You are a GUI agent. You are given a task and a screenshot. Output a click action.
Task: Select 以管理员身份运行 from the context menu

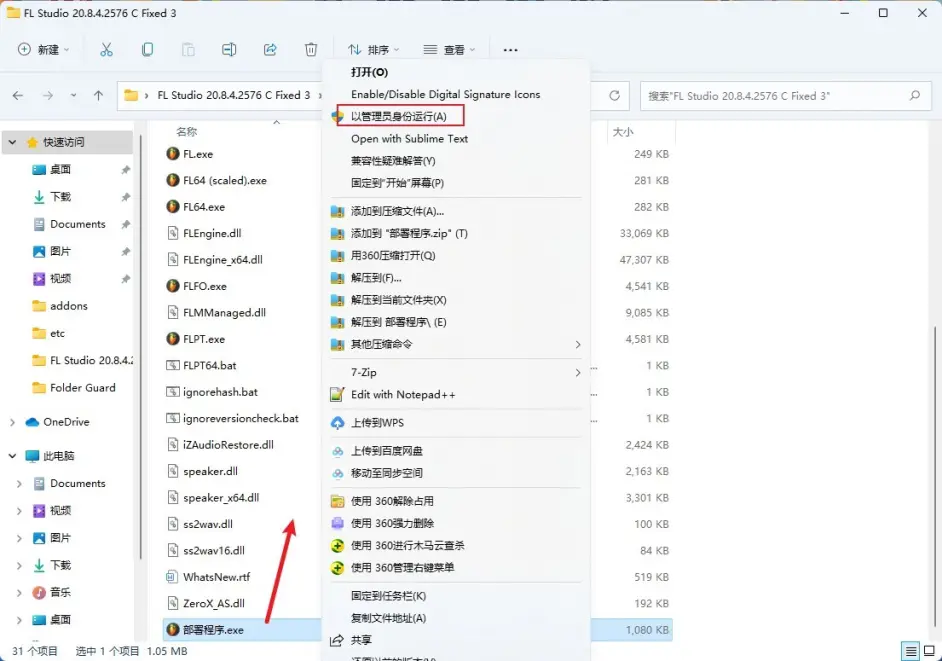[397, 115]
